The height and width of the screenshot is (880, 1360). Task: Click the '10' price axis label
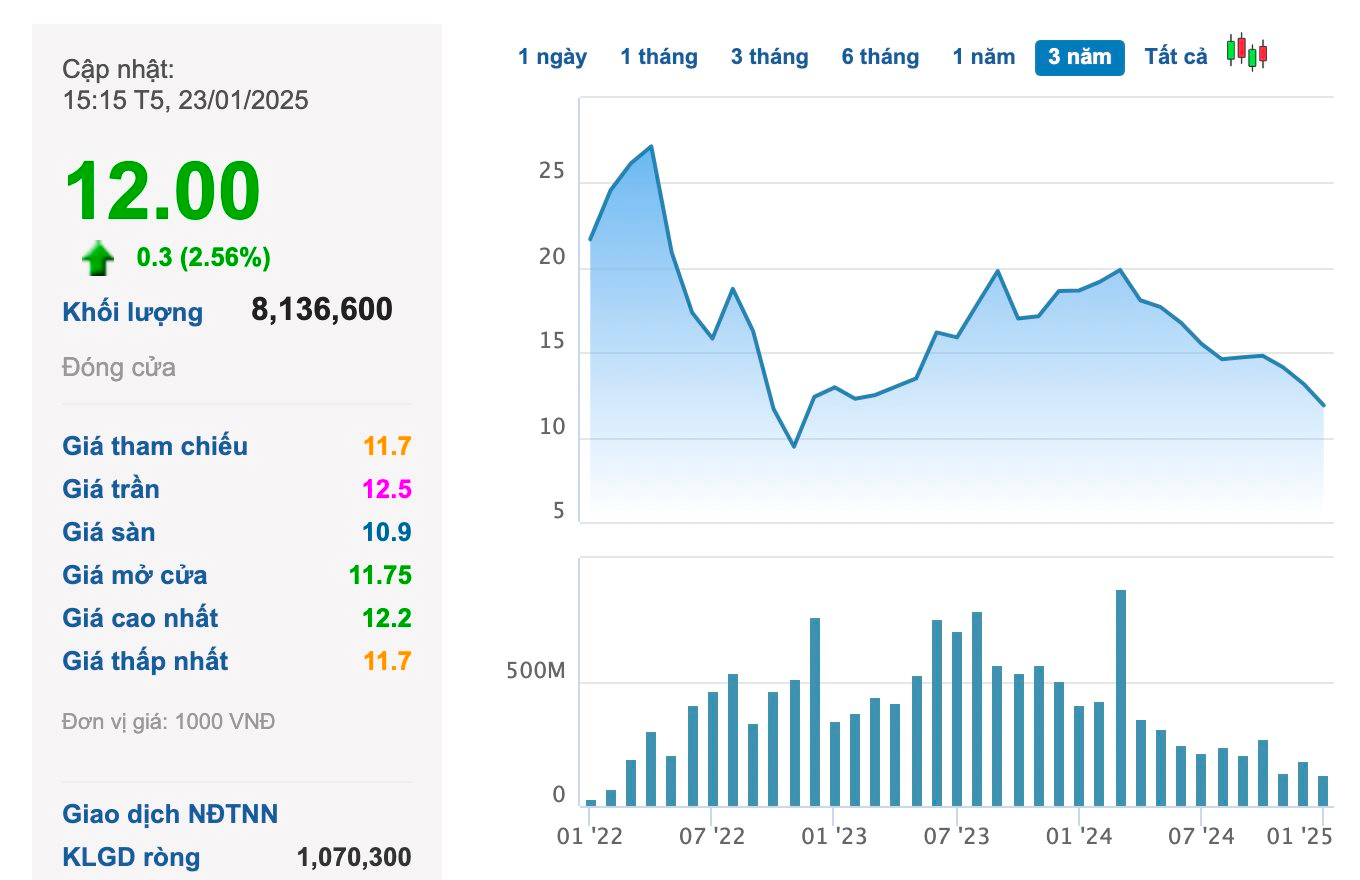click(x=552, y=427)
